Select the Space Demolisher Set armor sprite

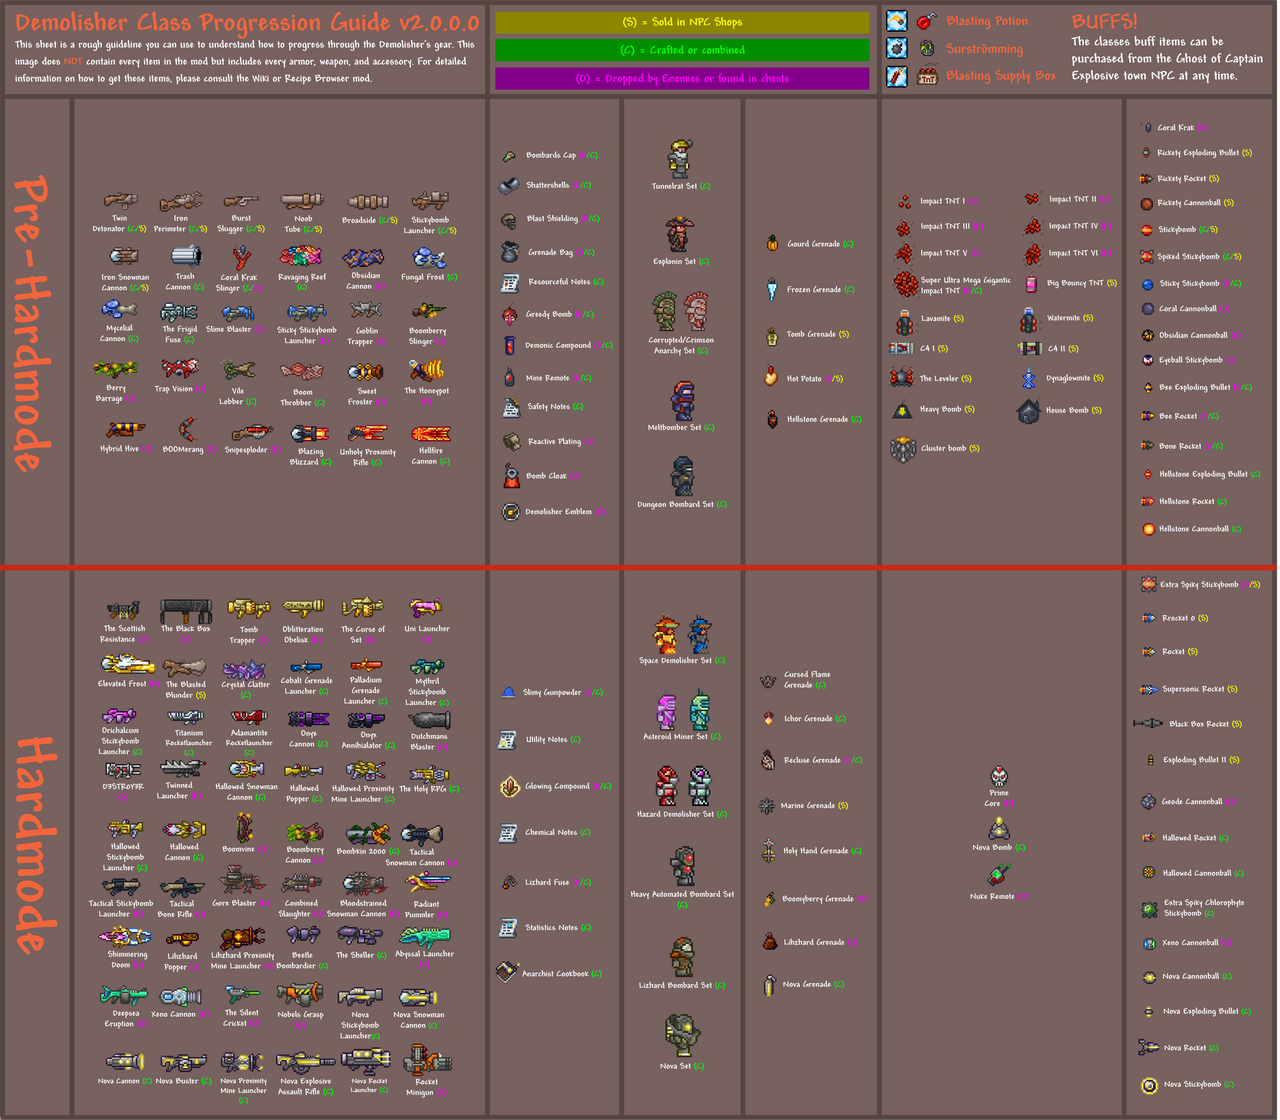pos(682,634)
